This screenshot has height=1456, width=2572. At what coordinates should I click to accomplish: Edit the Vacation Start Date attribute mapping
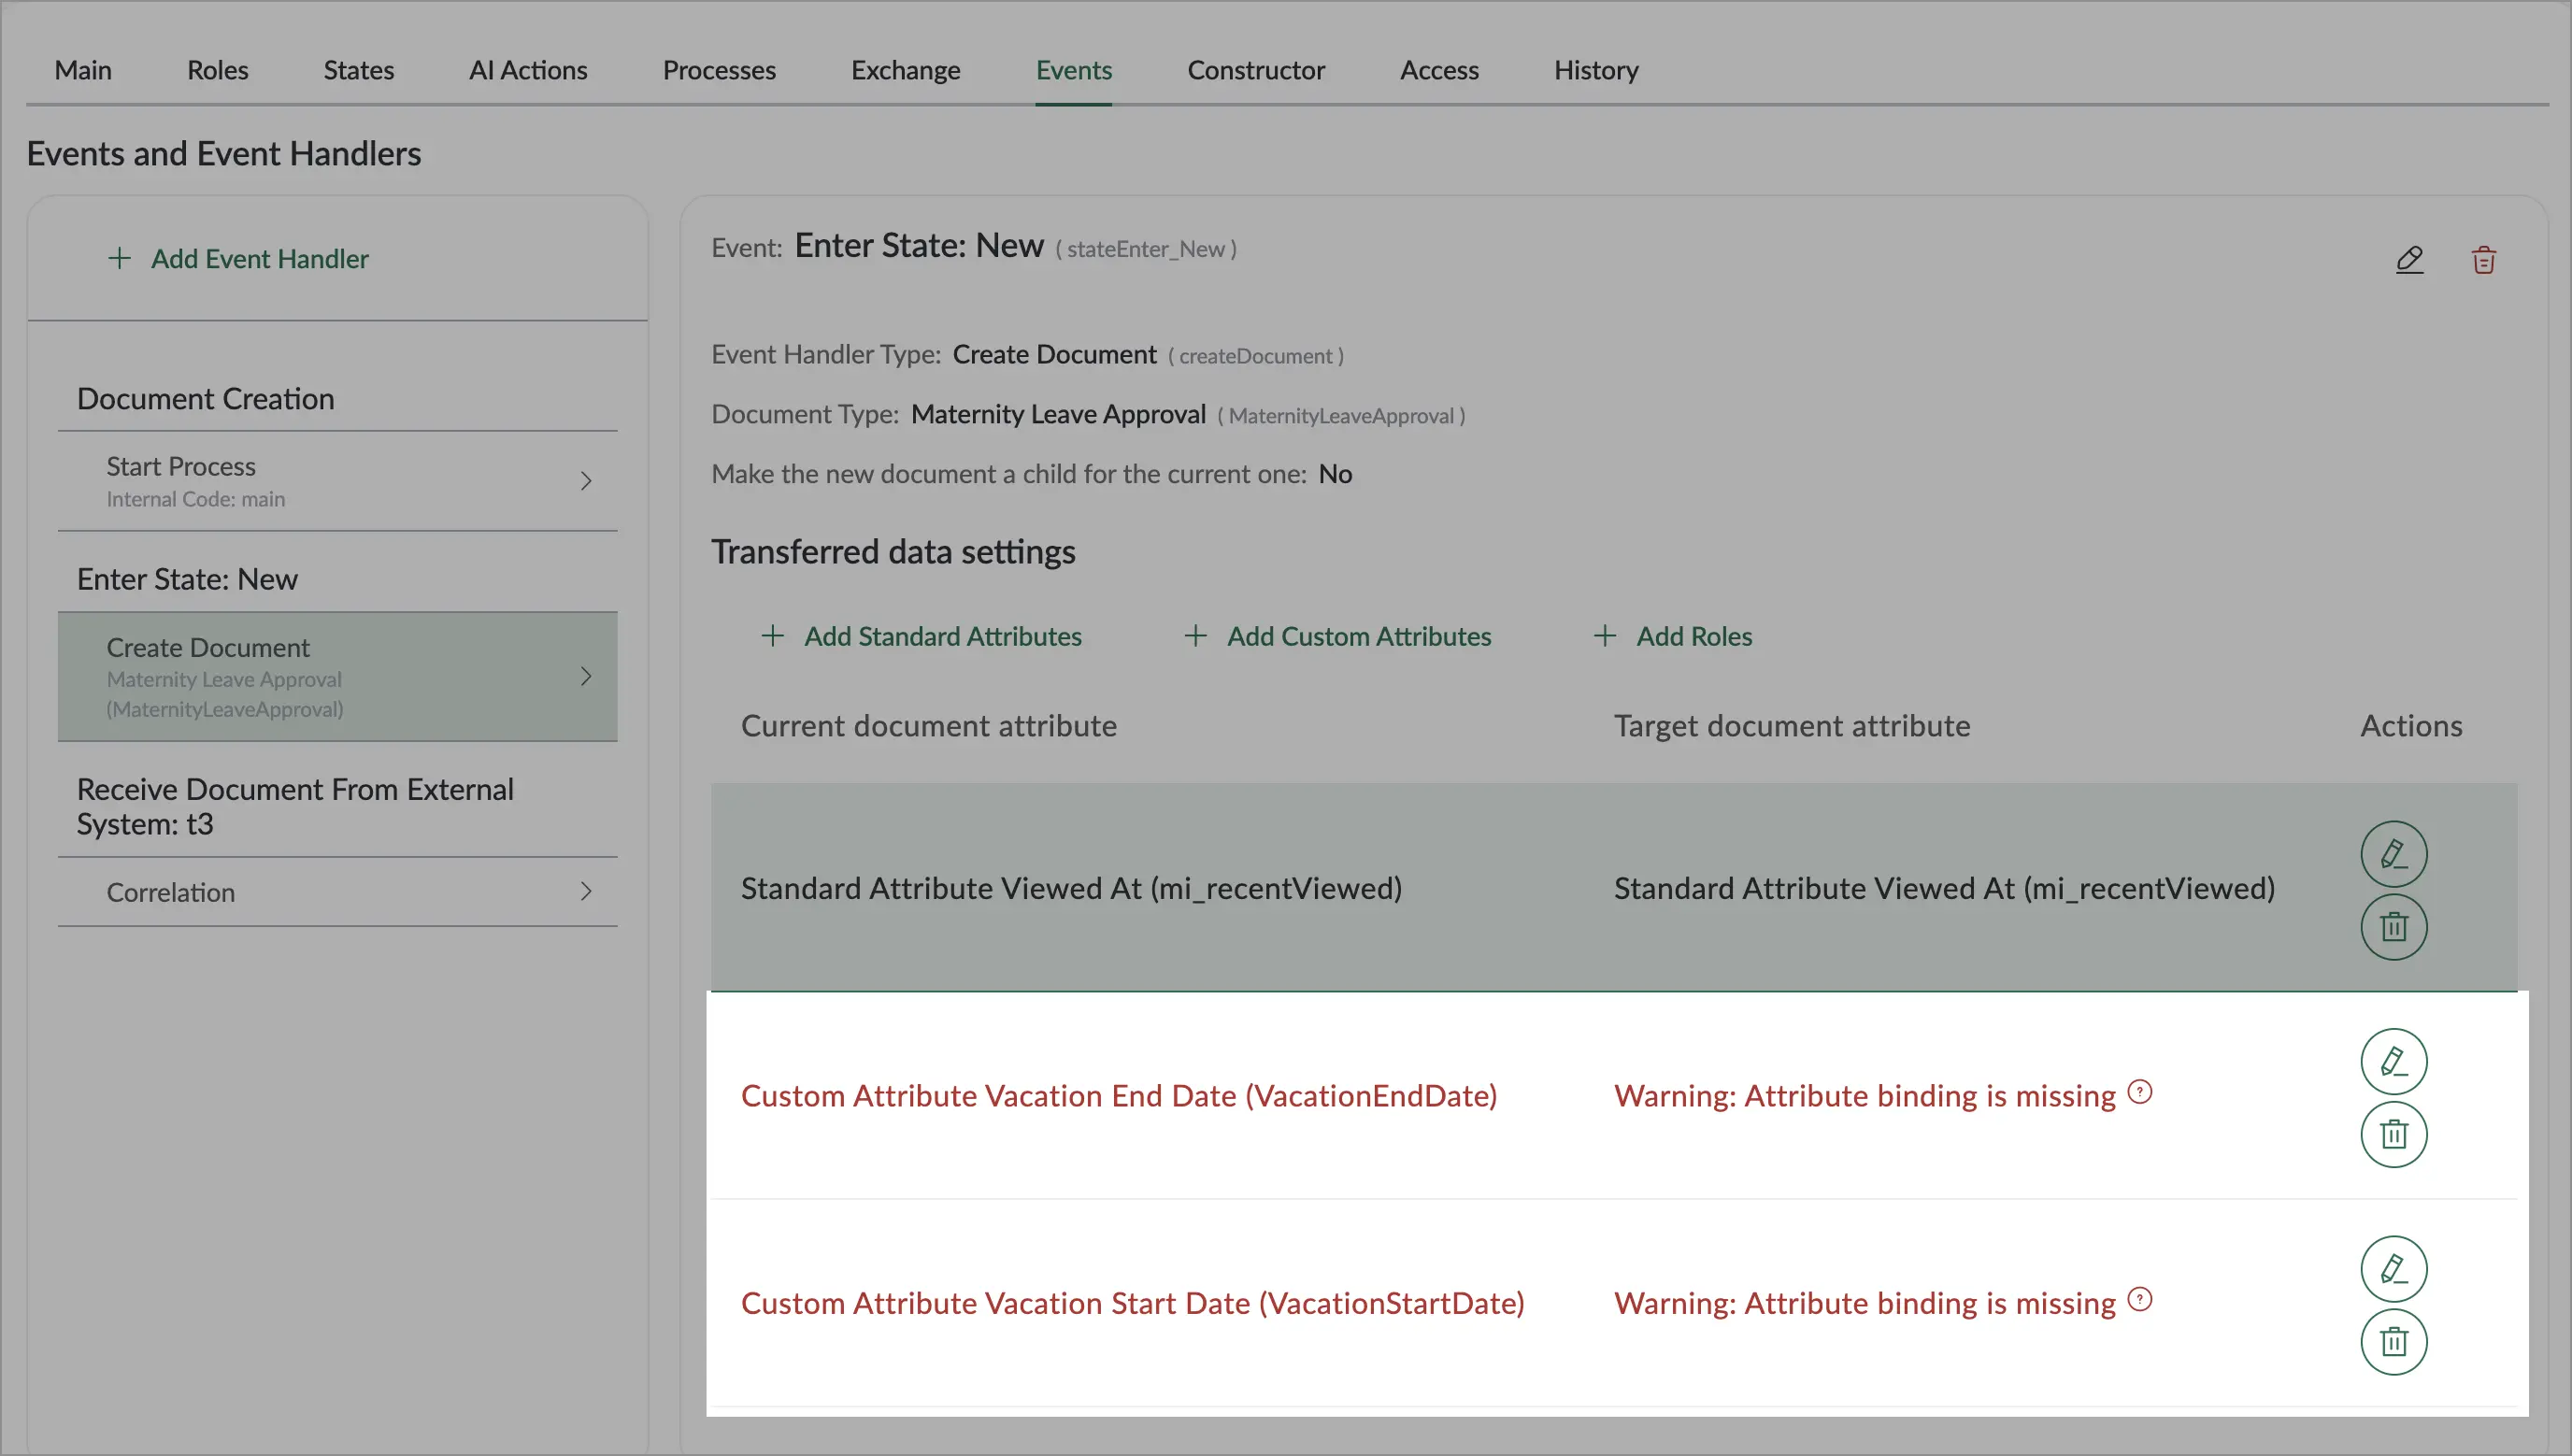2394,1269
